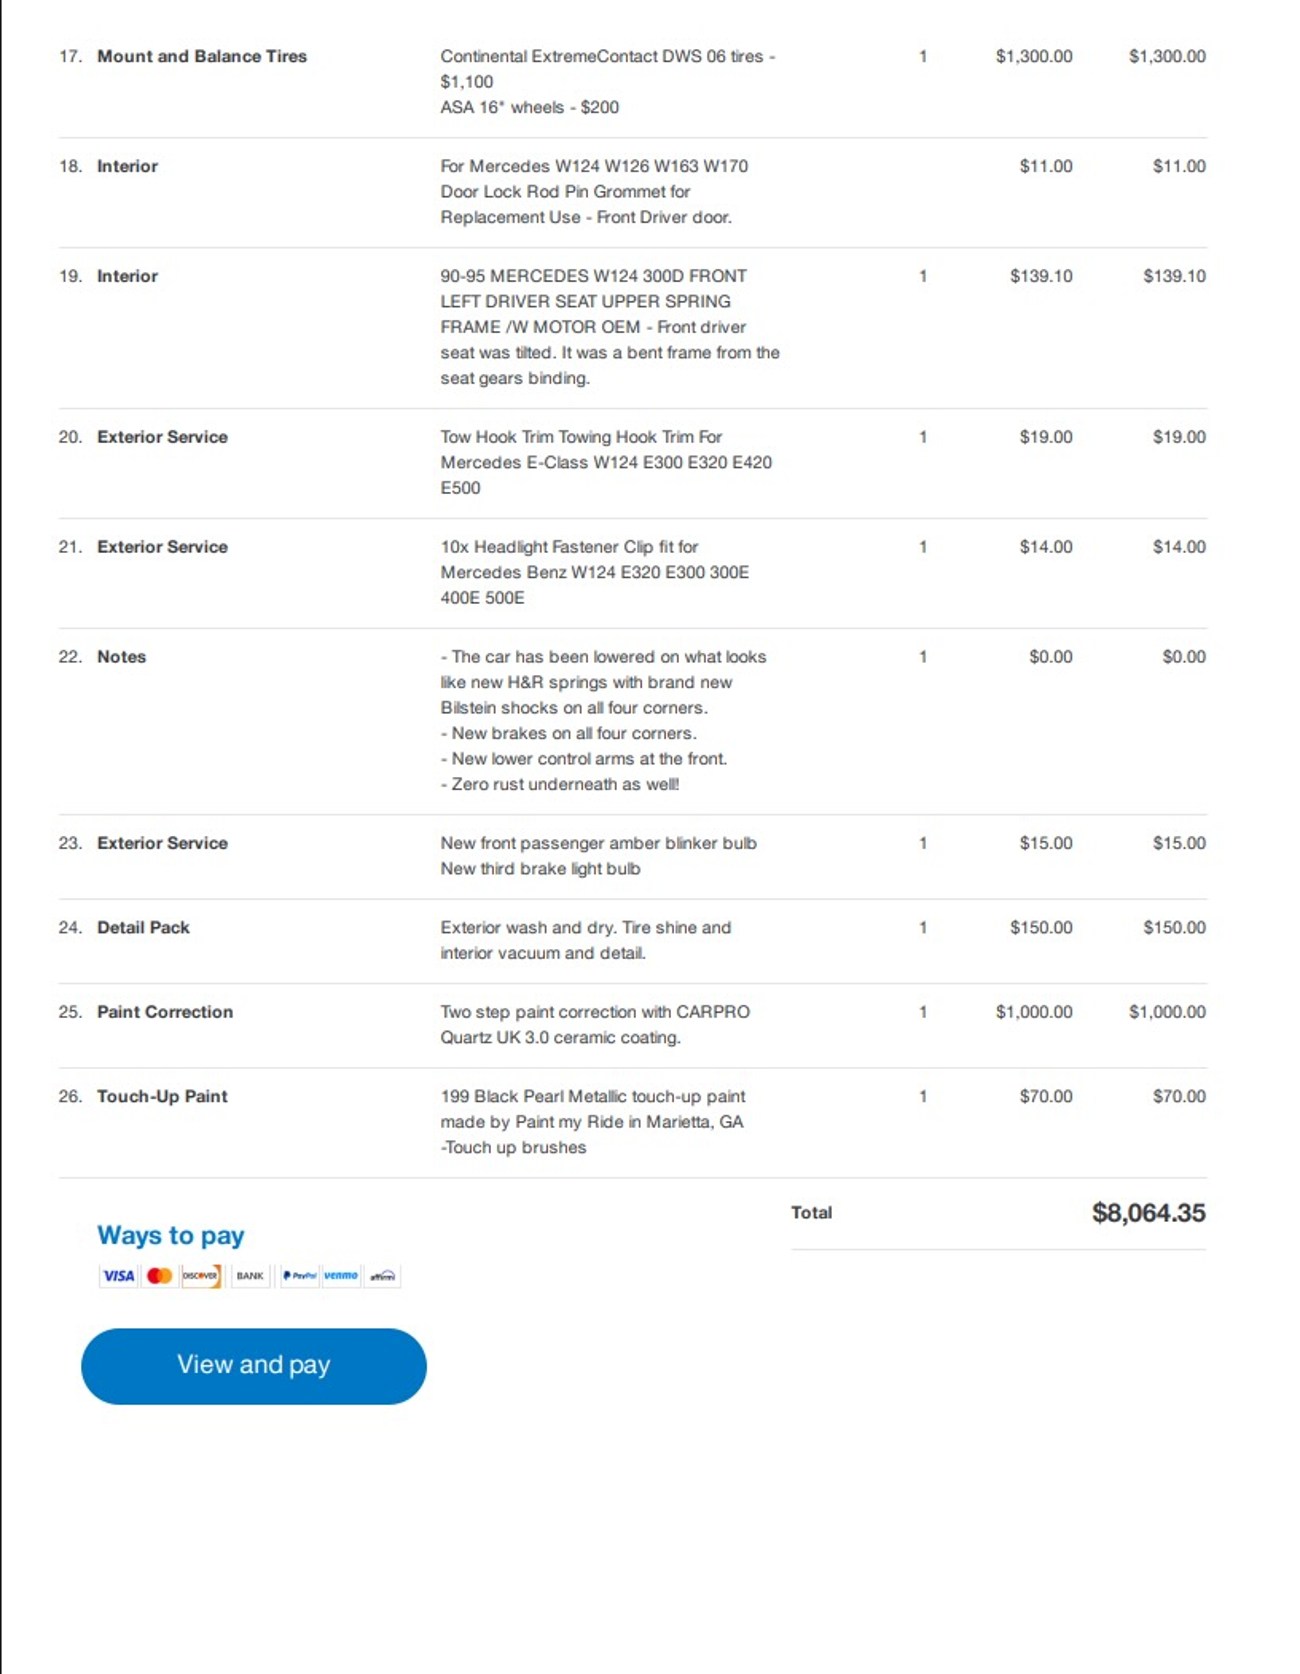The width and height of the screenshot is (1300, 1674).
Task: Click the $139.10 unit price for seat frame
Action: click(x=1040, y=276)
